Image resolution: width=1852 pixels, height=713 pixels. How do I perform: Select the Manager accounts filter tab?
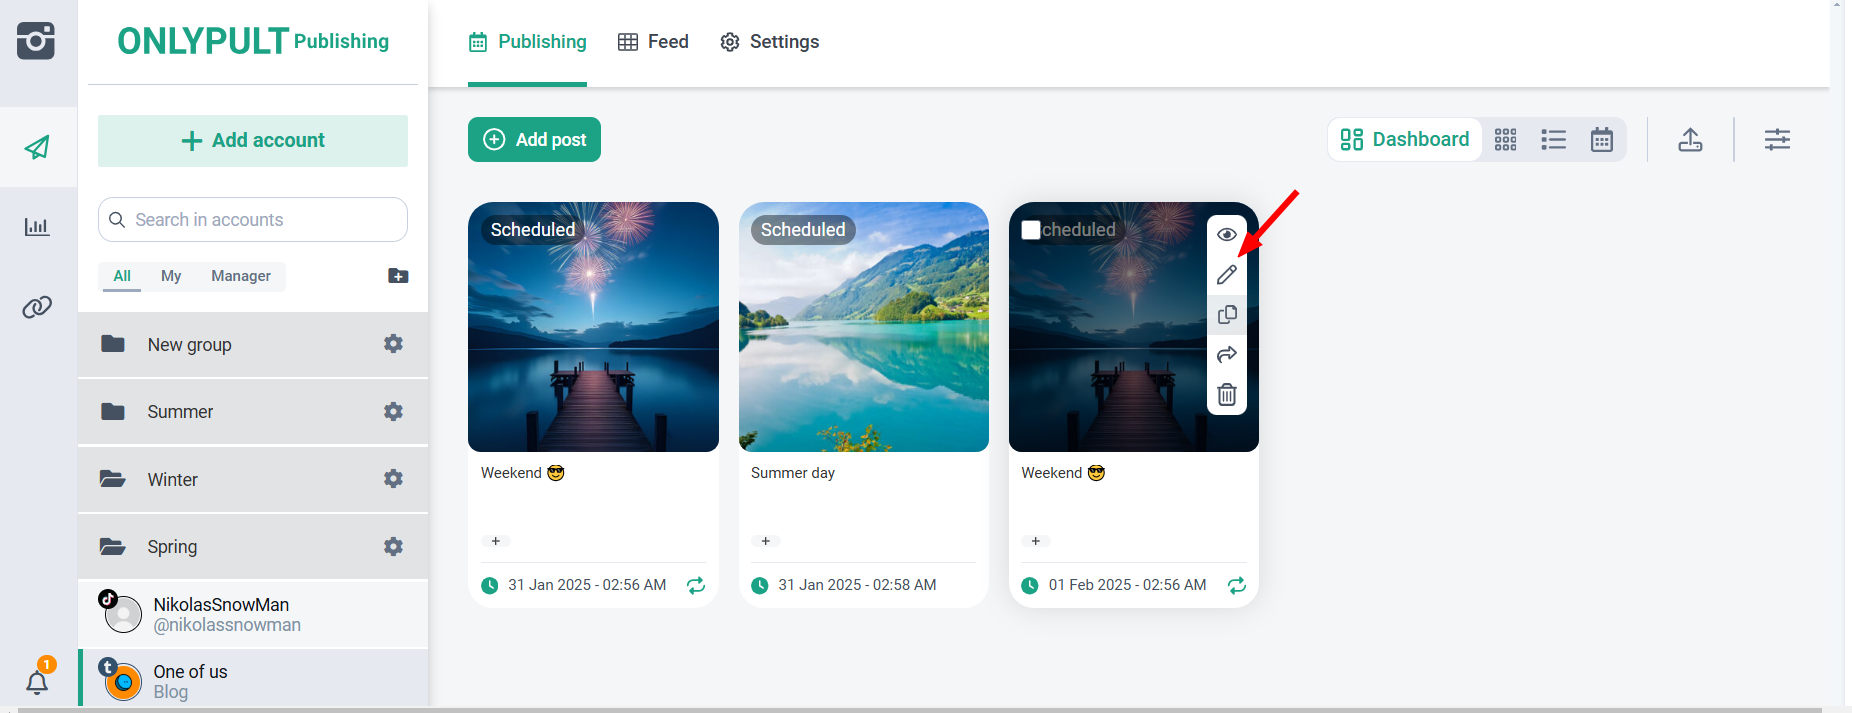(x=240, y=276)
